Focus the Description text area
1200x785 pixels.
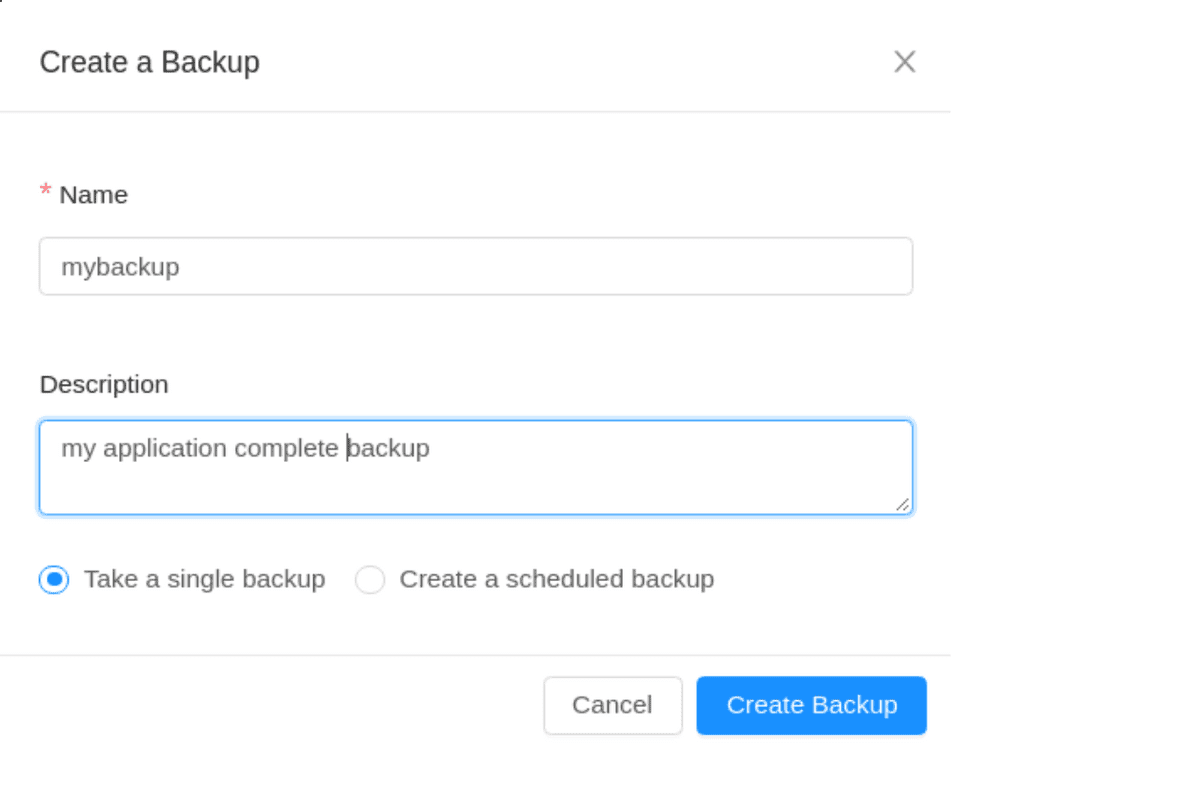pyautogui.click(x=476, y=468)
